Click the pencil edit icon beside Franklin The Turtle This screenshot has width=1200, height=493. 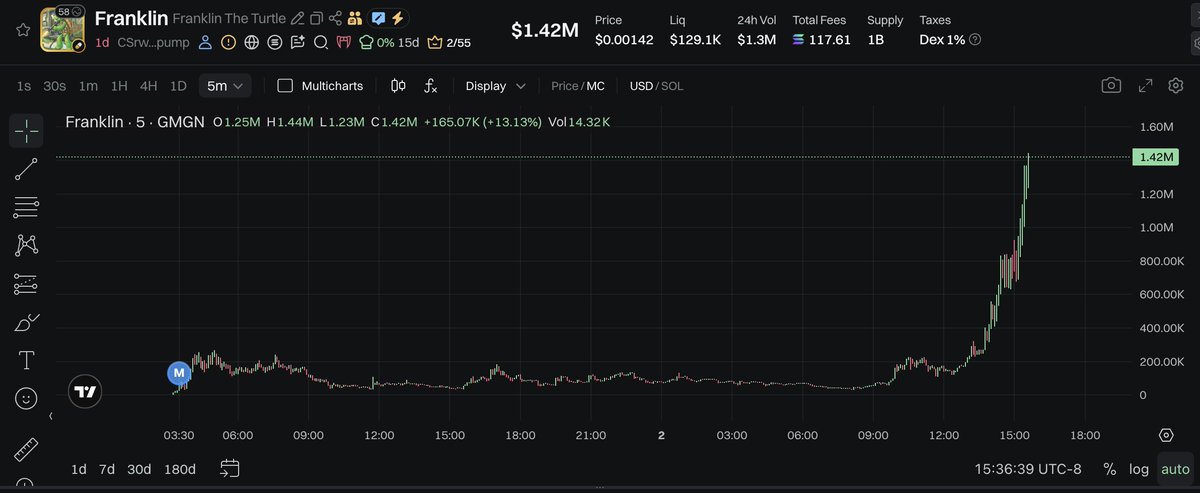point(297,18)
